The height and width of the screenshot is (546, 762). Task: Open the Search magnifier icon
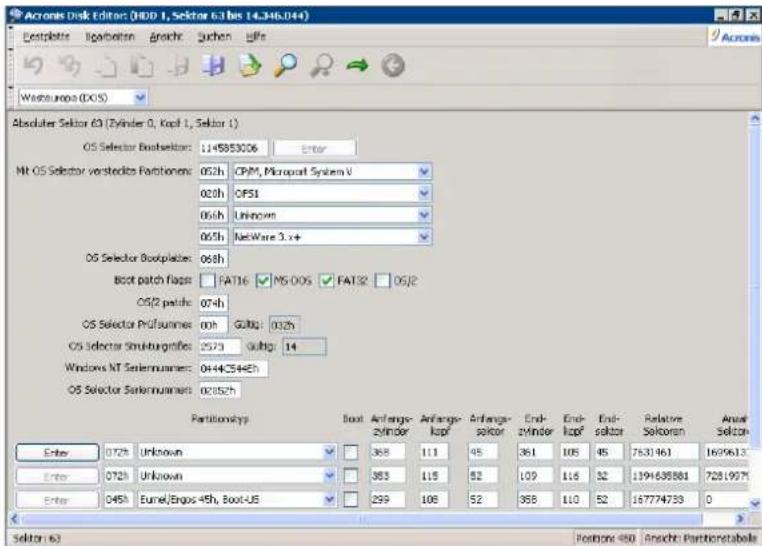coord(286,66)
